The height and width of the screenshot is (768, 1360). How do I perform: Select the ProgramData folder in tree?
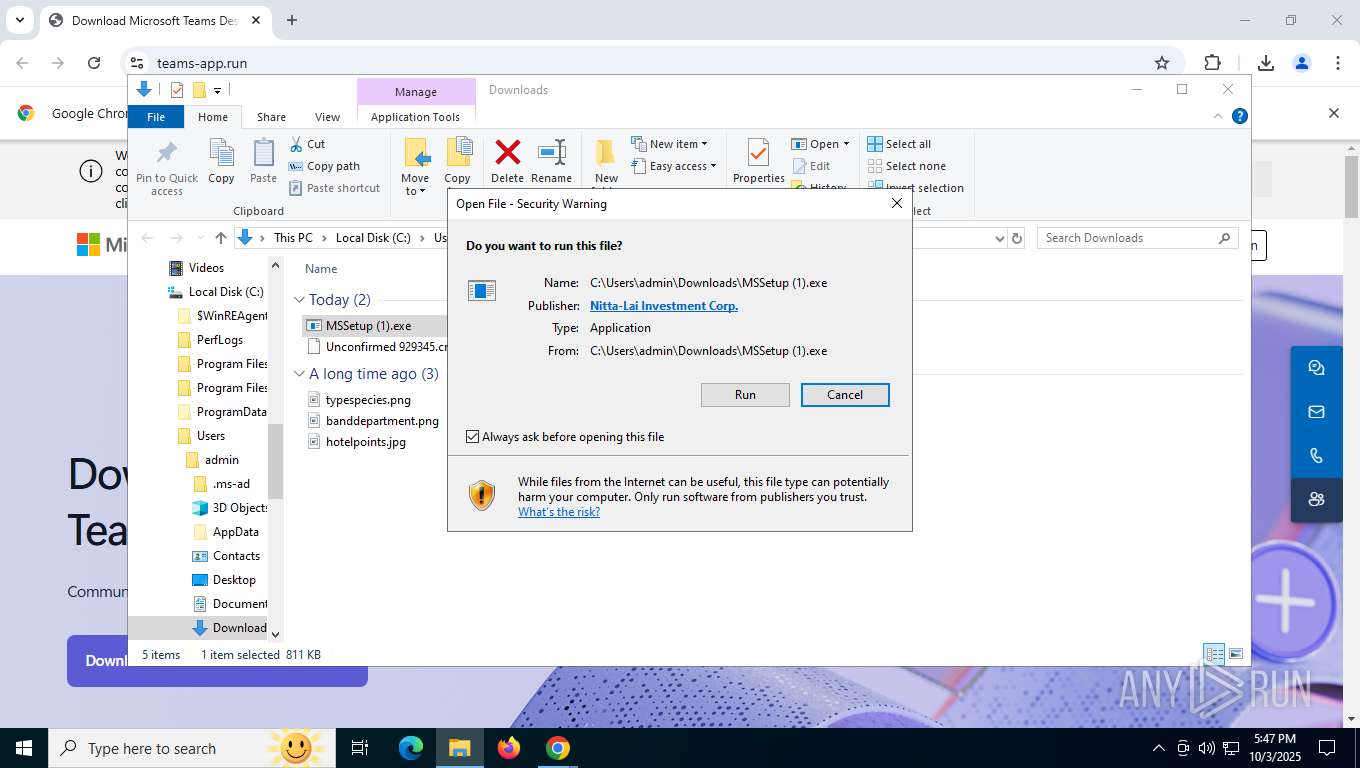pyautogui.click(x=232, y=412)
